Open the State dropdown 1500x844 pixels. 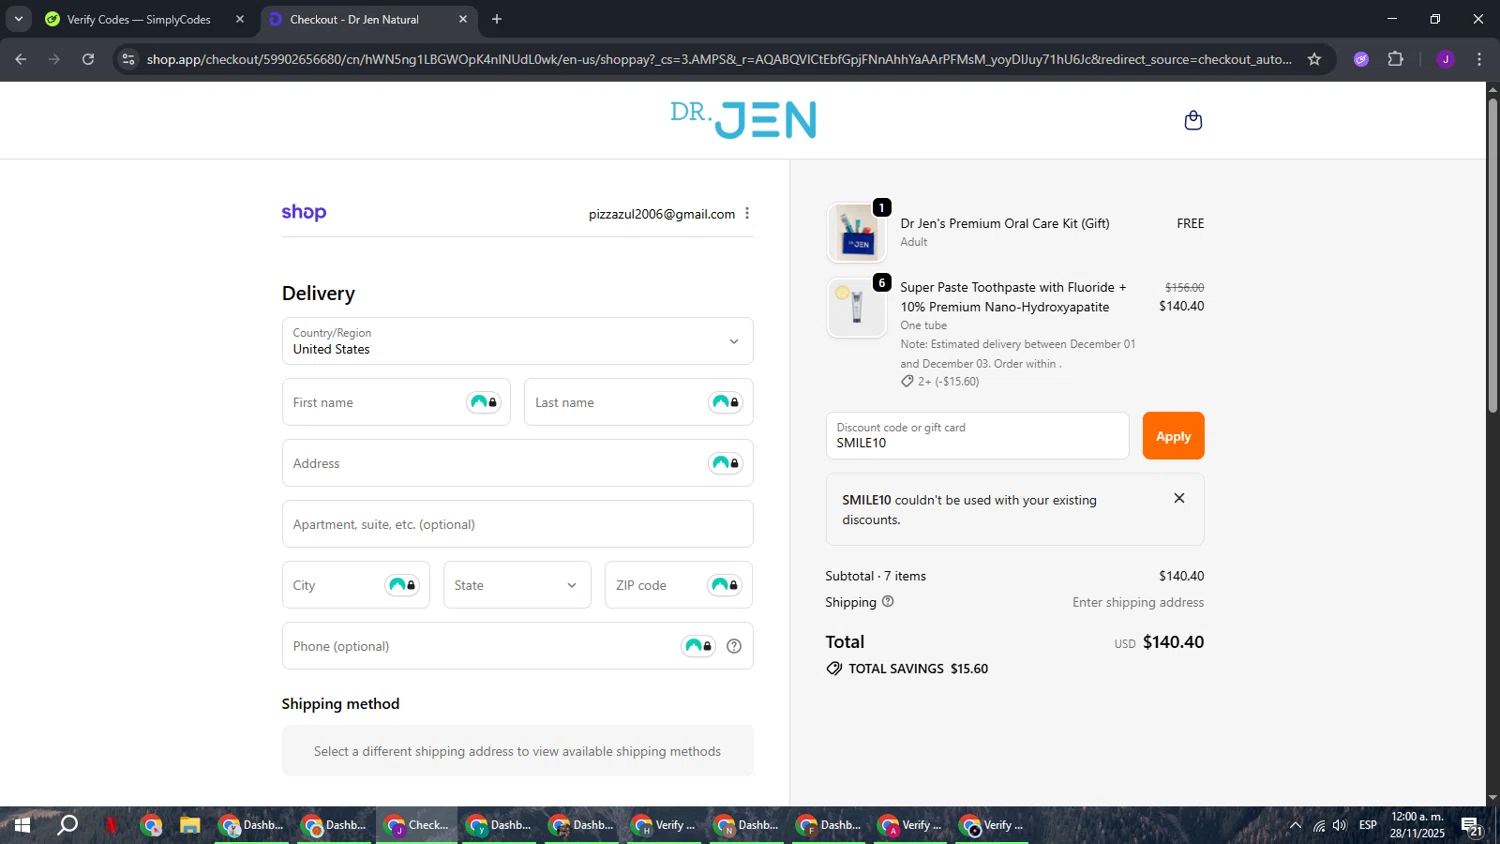[x=517, y=585]
